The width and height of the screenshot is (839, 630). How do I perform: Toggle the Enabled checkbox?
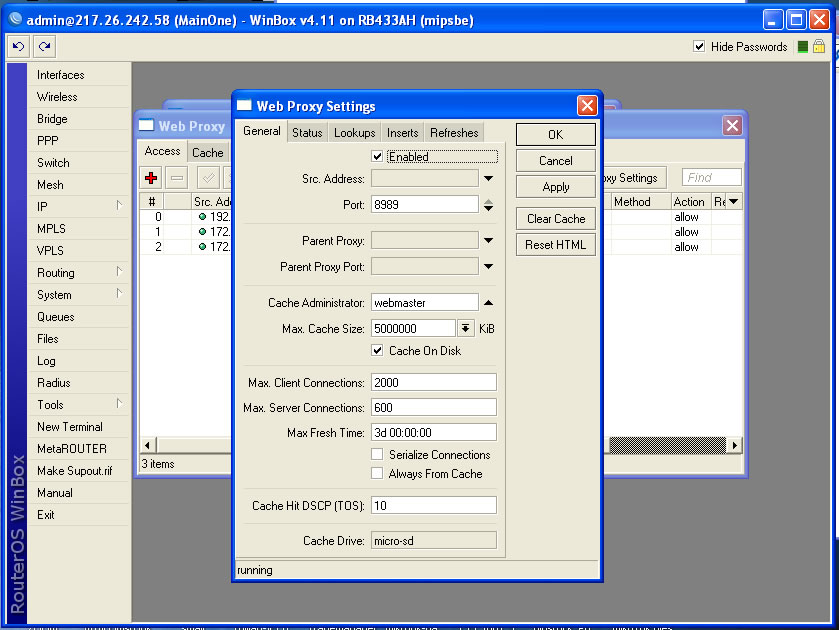point(377,156)
